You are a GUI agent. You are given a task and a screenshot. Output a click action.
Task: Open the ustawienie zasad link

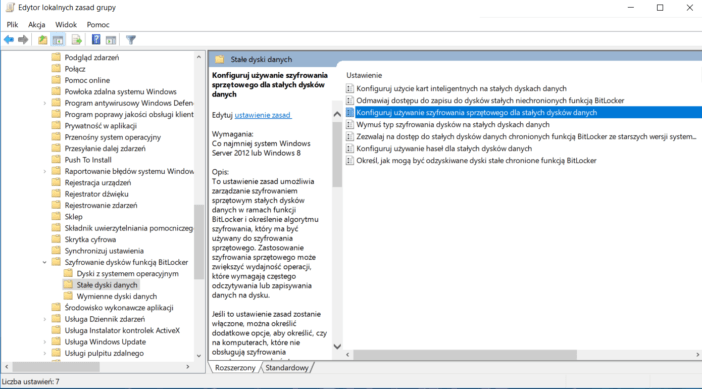point(263,115)
